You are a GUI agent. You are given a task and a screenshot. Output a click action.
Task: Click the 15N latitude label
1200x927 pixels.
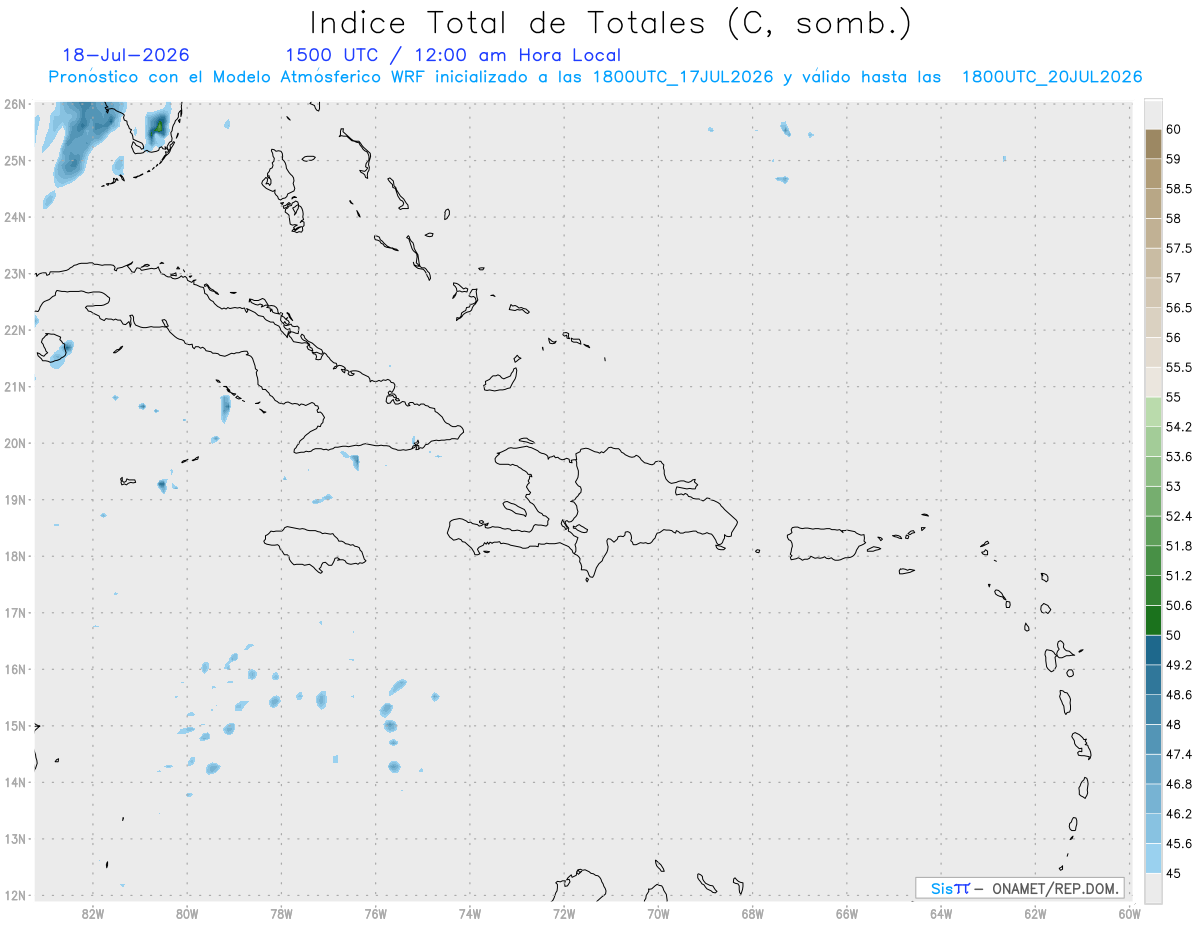click(15, 726)
